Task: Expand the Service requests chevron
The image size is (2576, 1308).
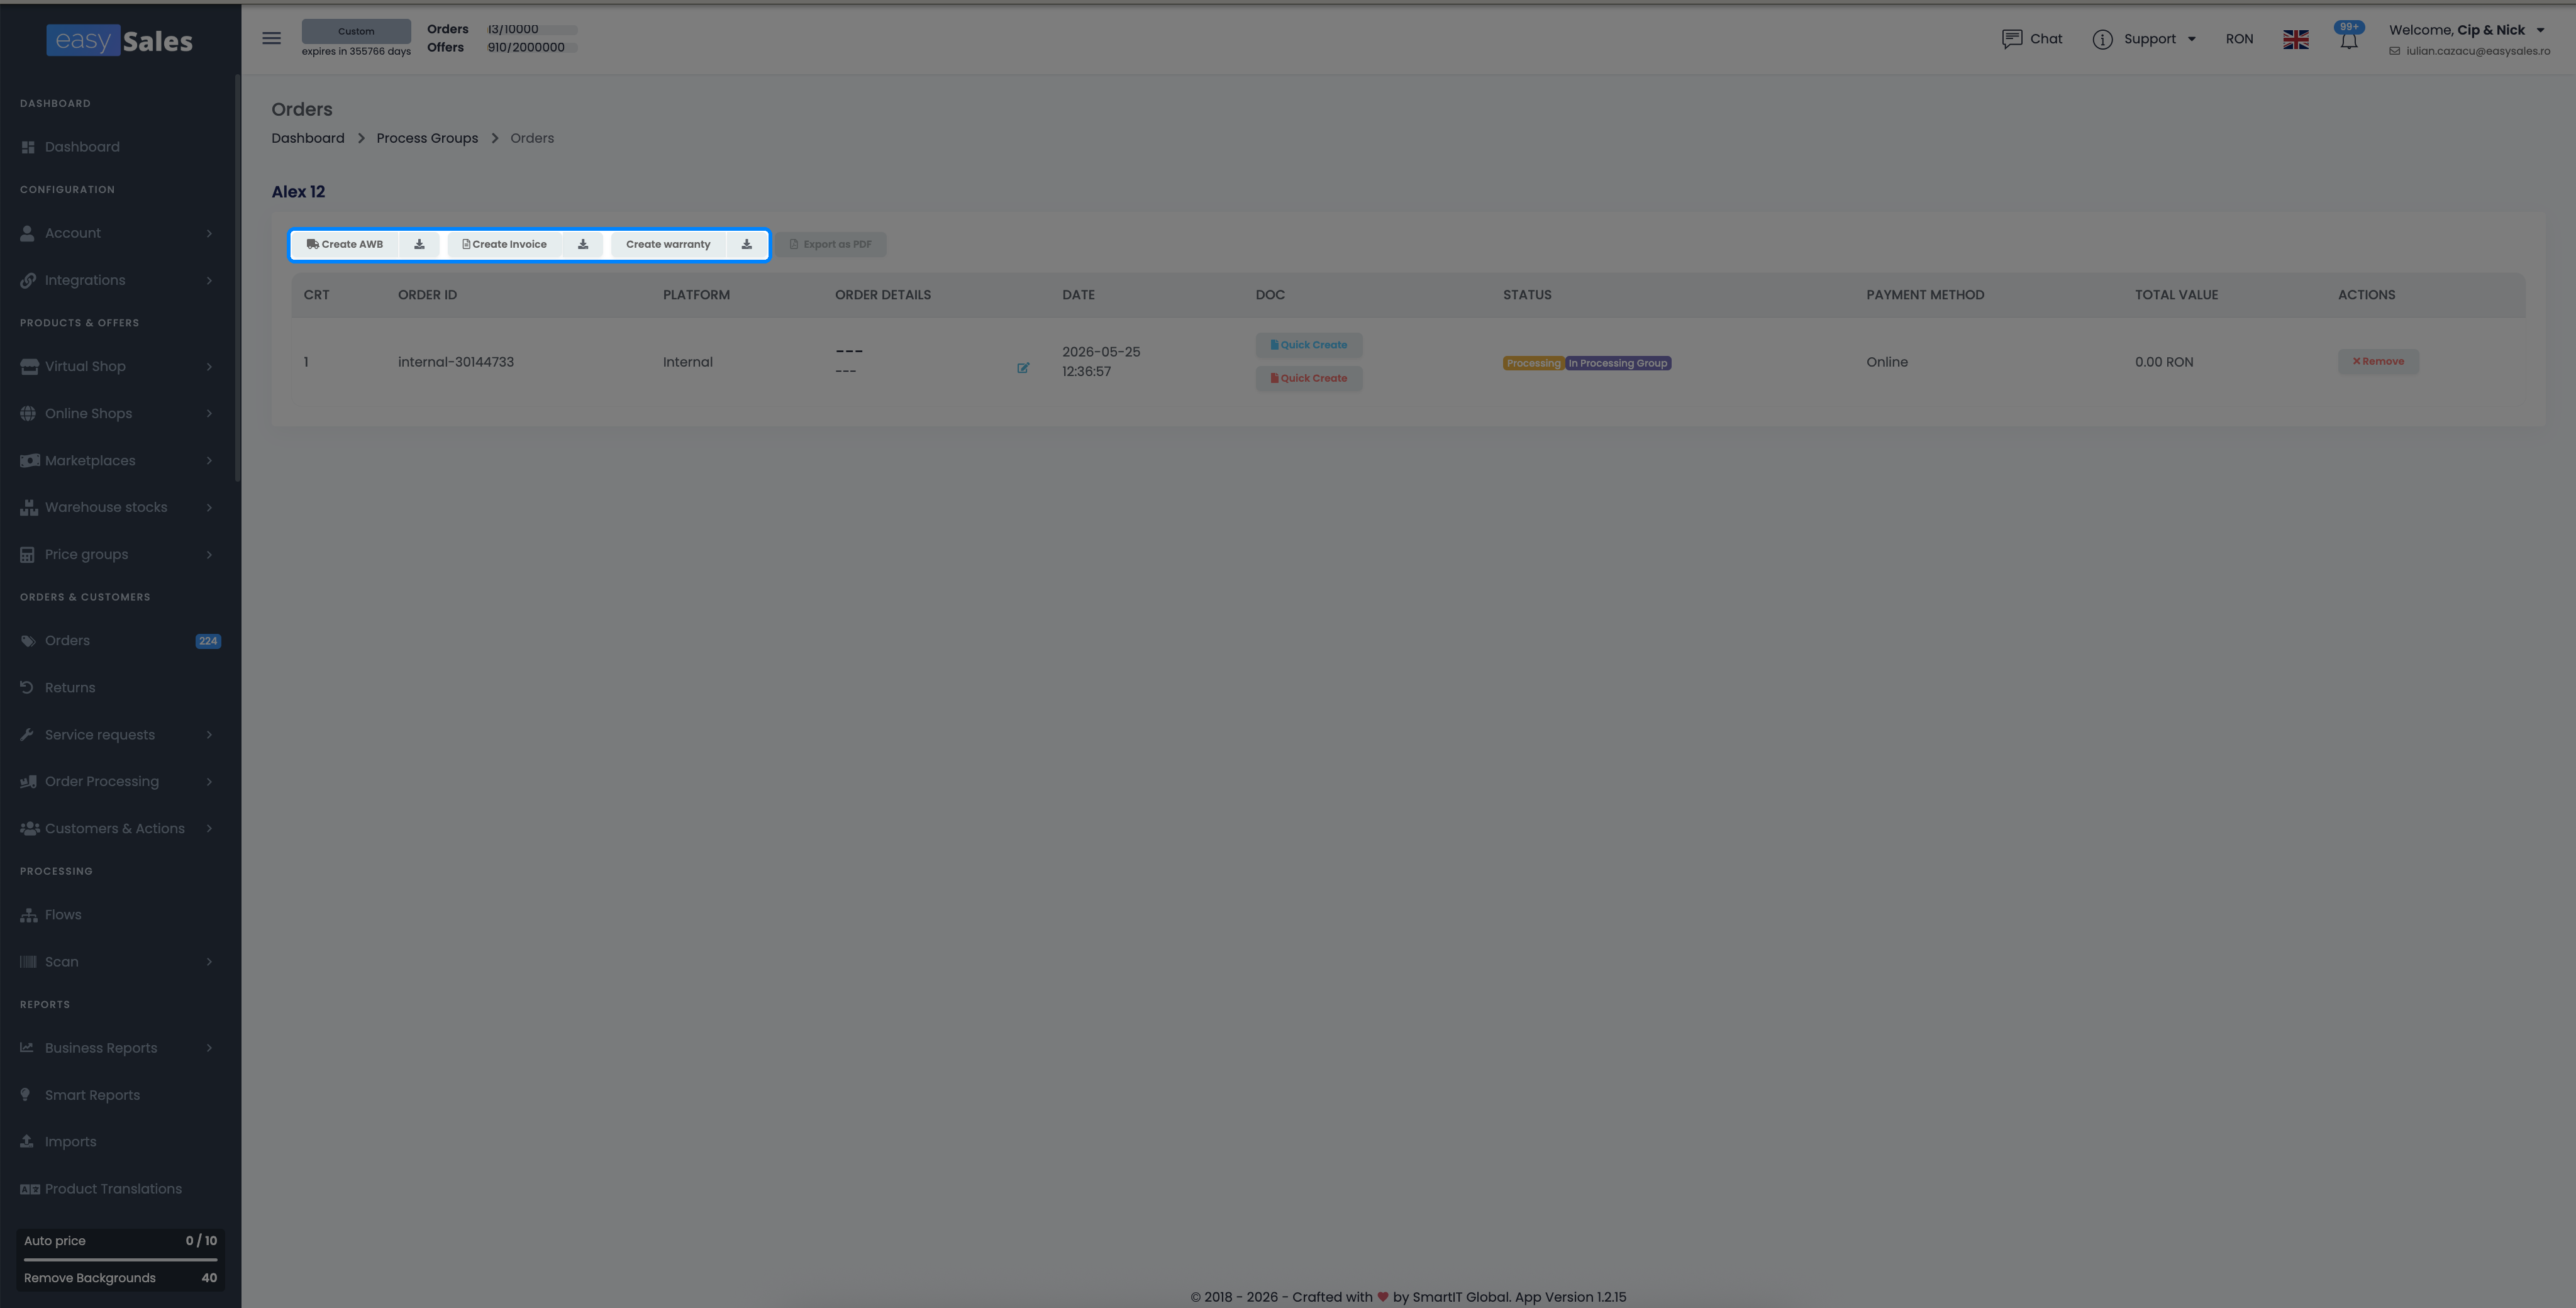Action: [x=209, y=735]
